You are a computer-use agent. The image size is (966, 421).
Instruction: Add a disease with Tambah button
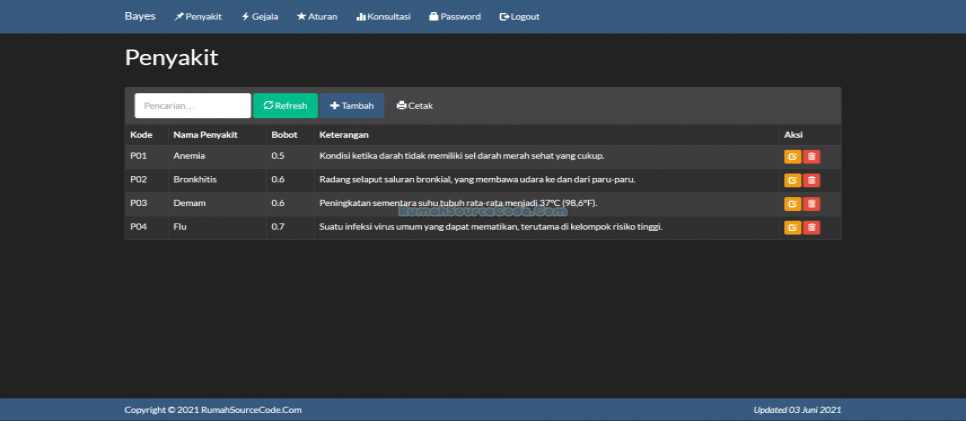click(x=352, y=105)
